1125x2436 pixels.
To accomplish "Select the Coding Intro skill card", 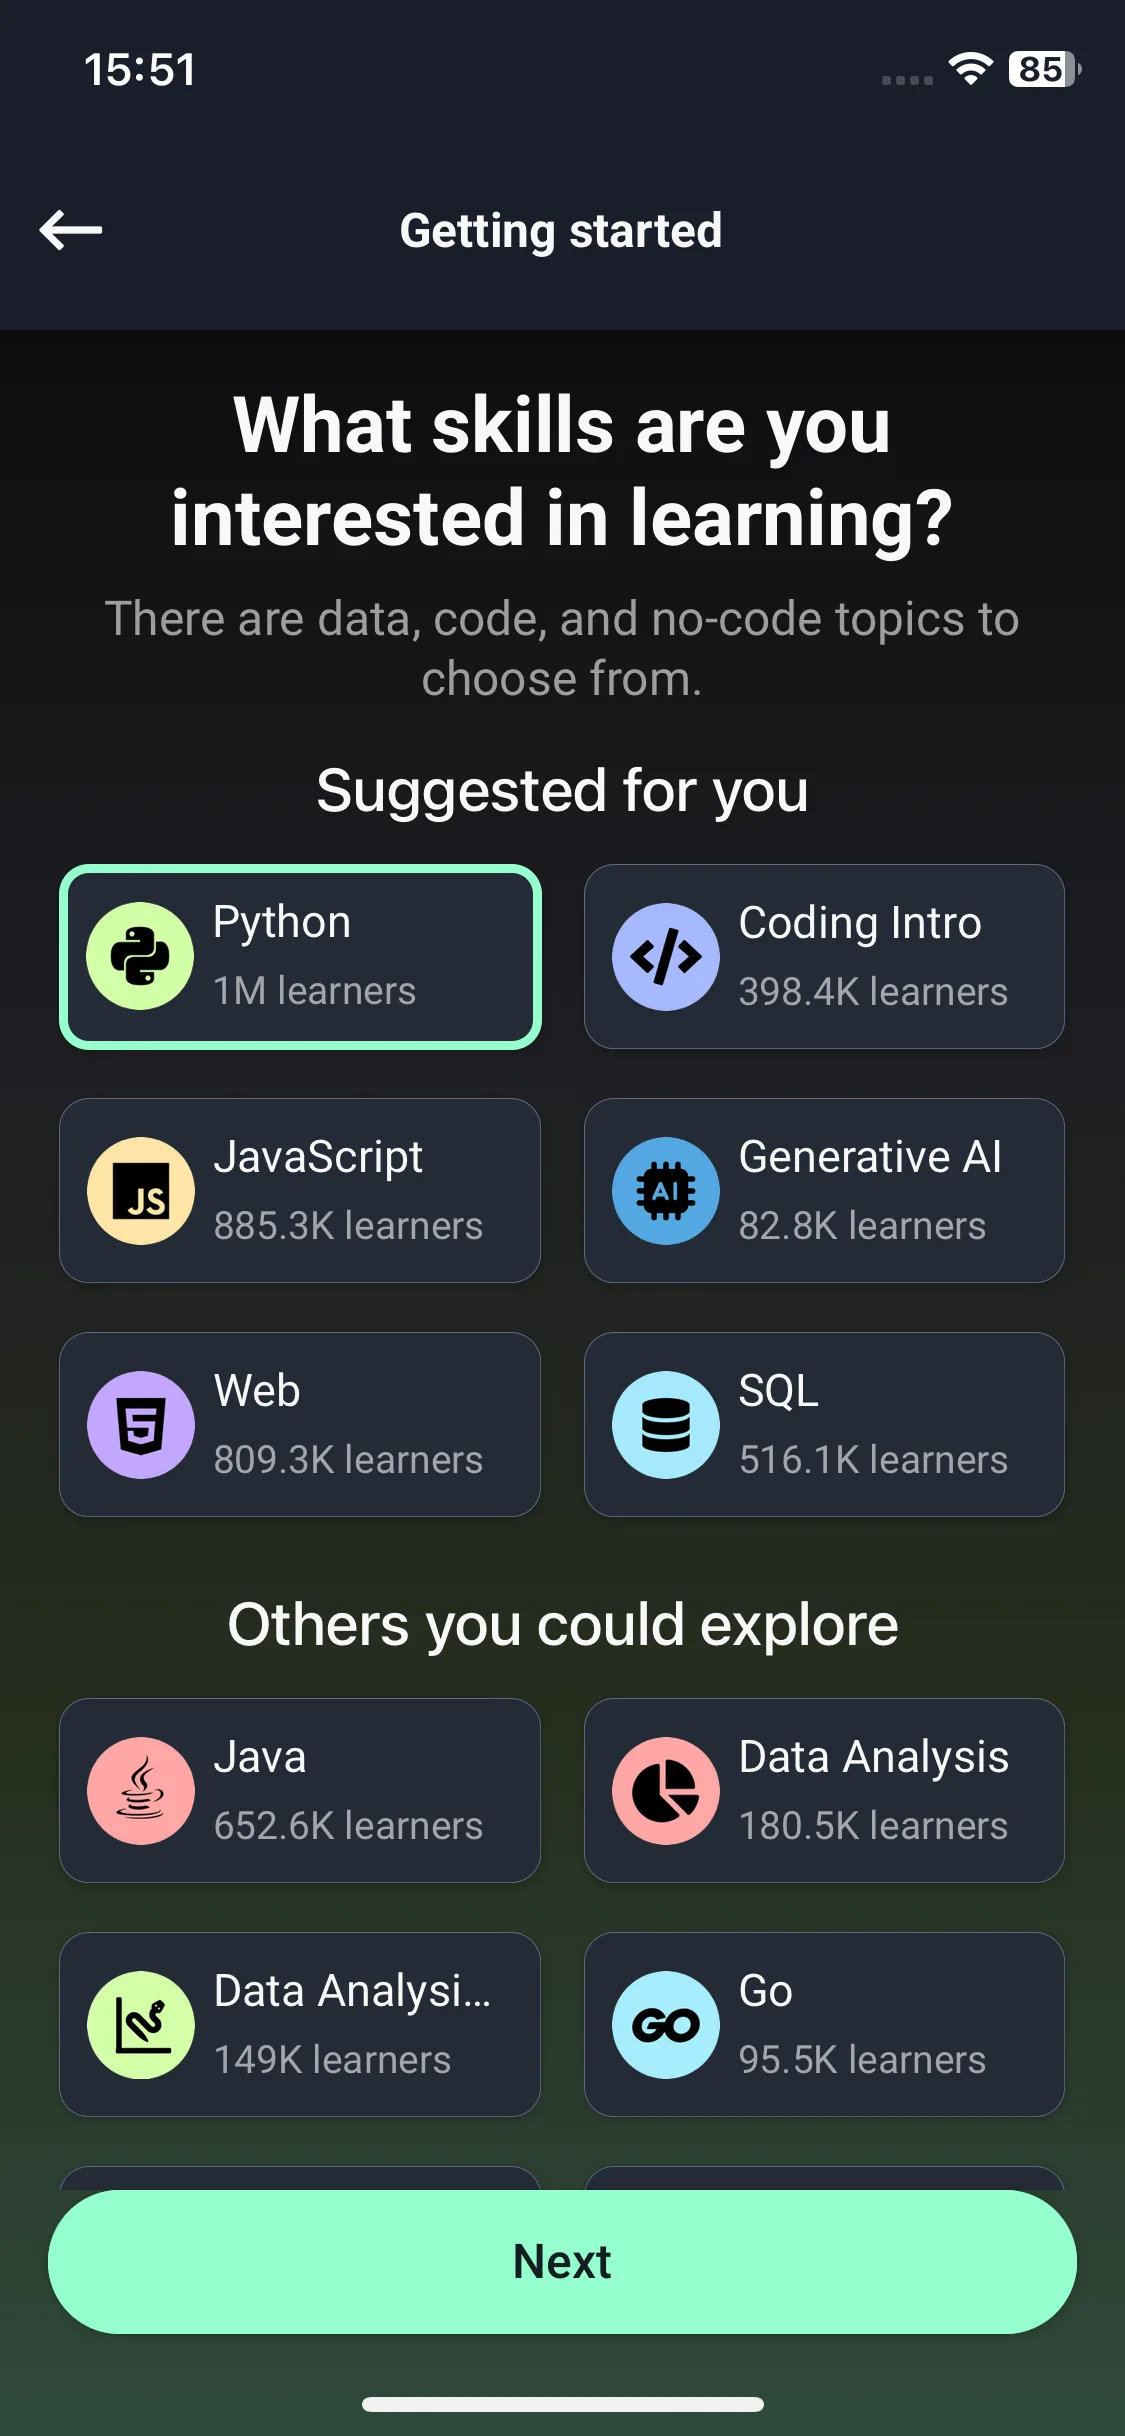I will [824, 956].
